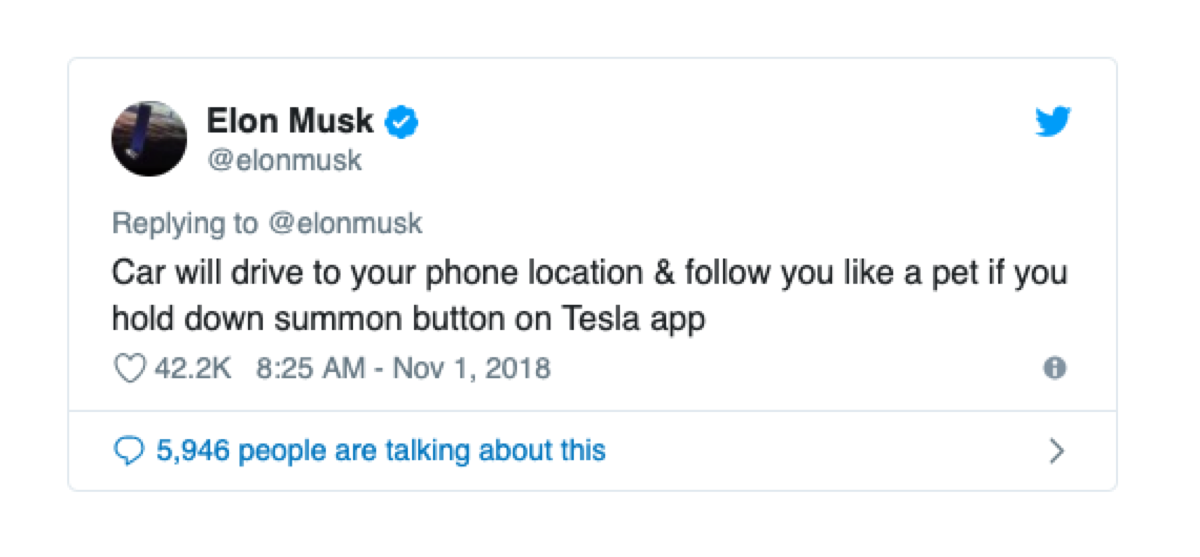Visit the @elonmusk handle below the name
This screenshot has height=557, width=1200.
click(x=284, y=160)
